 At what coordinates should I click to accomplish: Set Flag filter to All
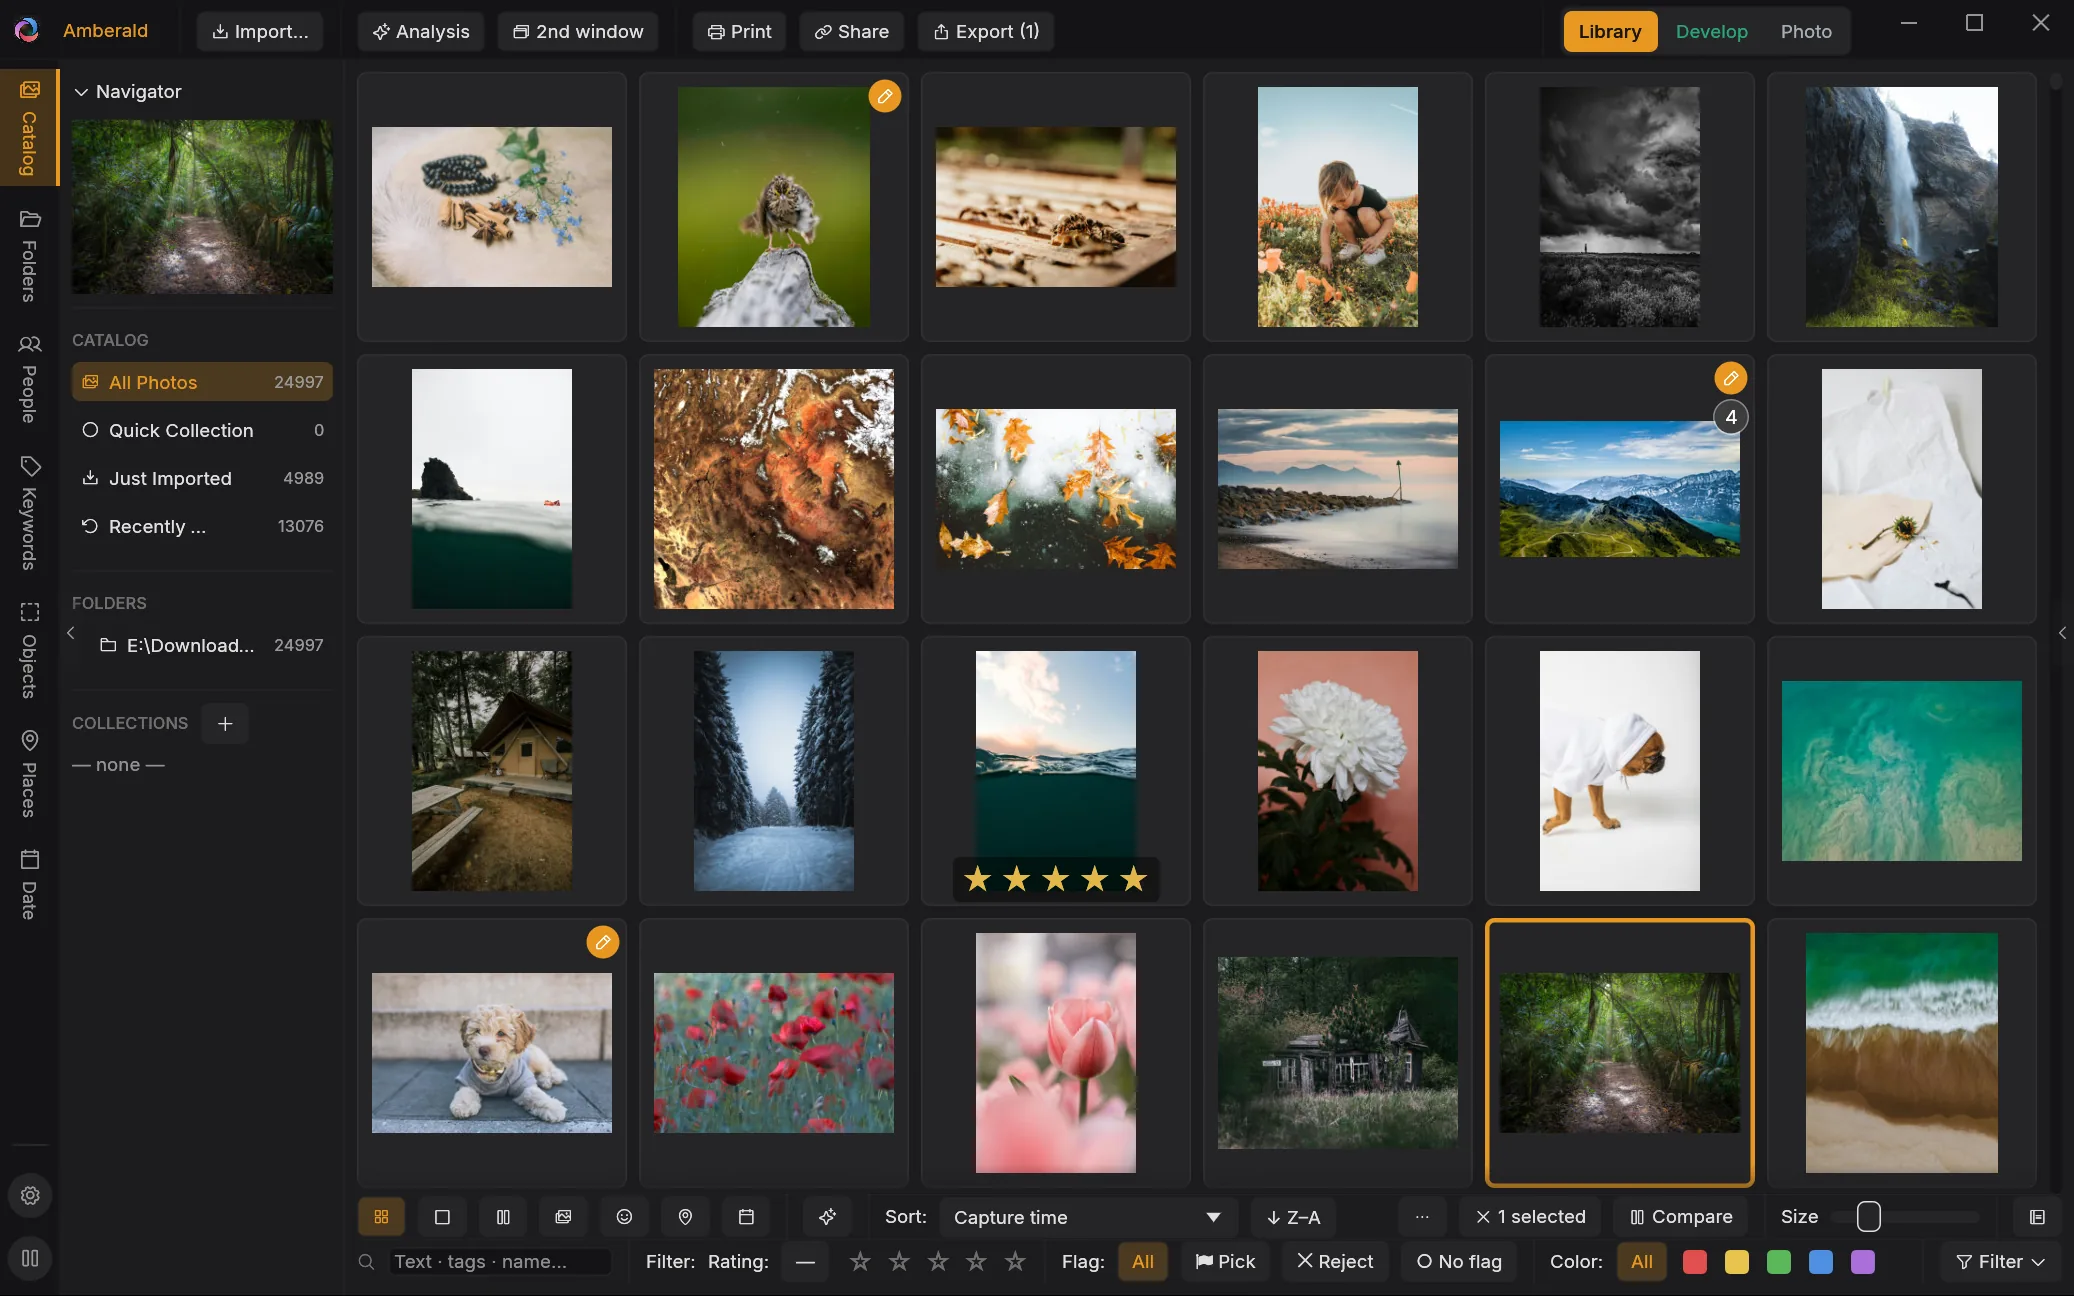(1143, 1261)
